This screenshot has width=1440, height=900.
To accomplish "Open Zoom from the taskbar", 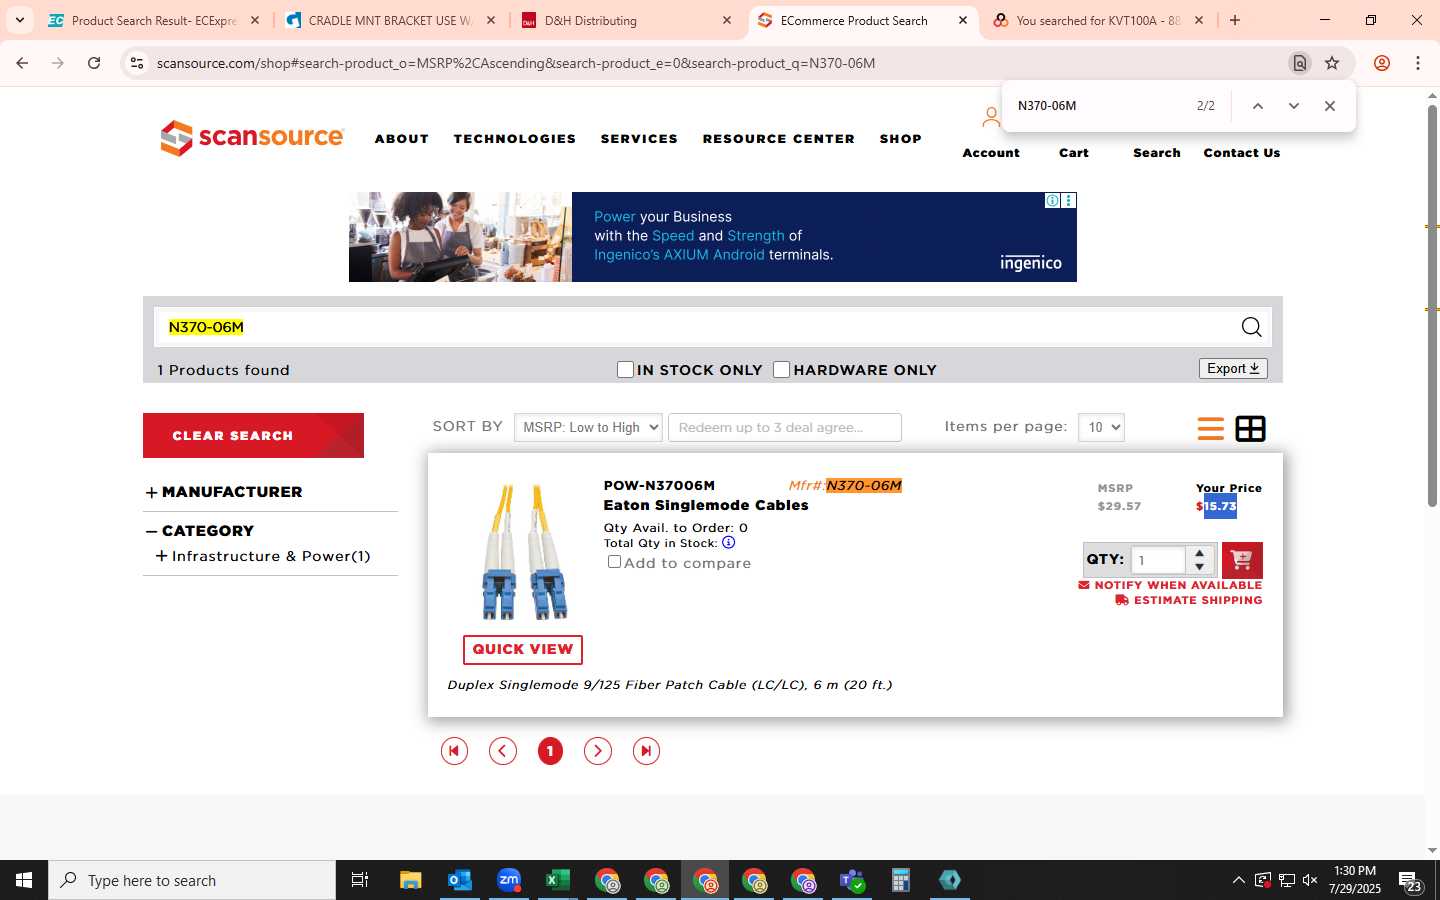I will [509, 880].
